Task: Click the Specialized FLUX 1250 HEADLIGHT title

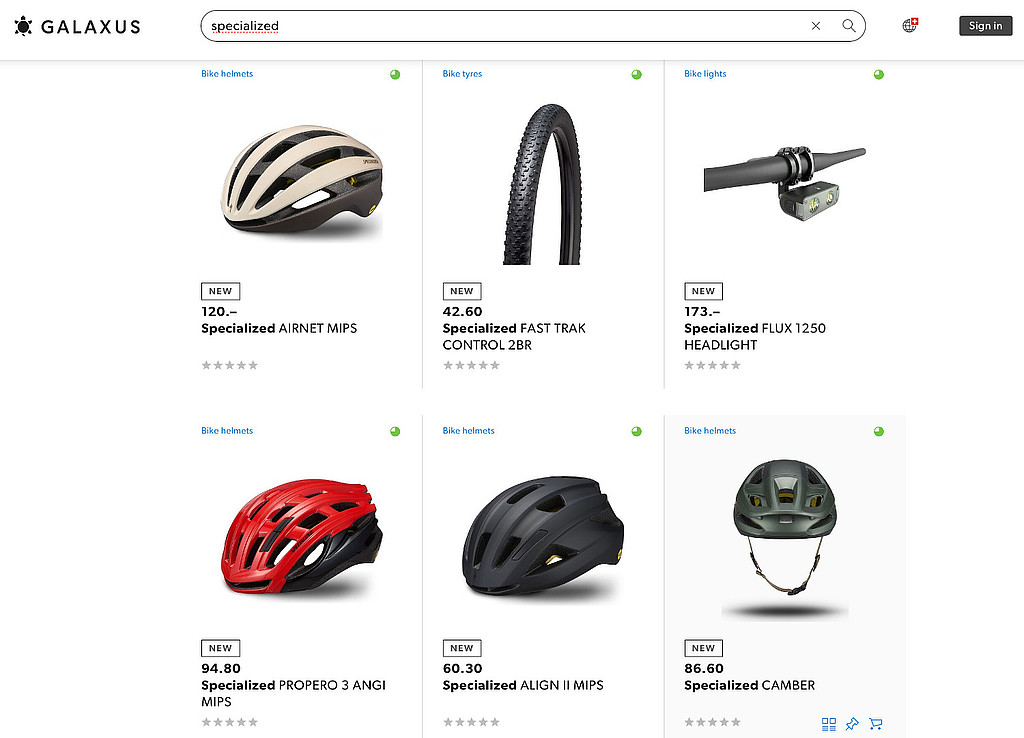Action: click(755, 336)
